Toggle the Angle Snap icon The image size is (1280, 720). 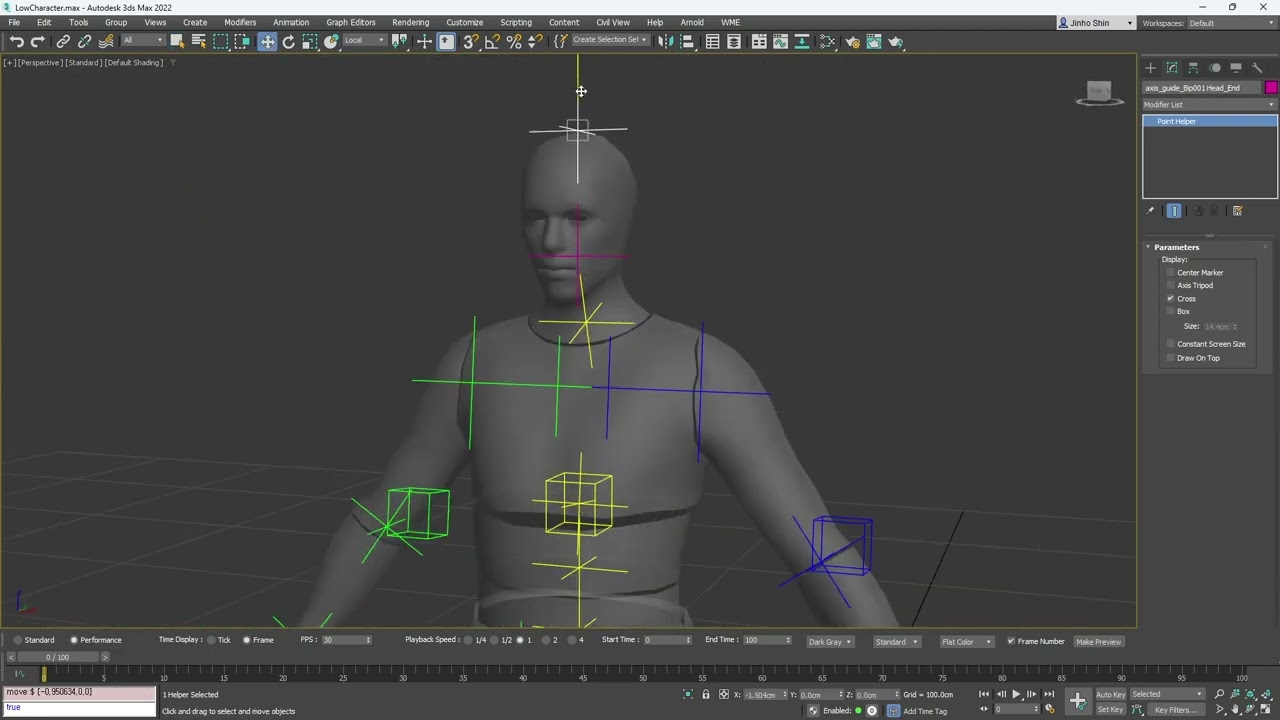492,41
